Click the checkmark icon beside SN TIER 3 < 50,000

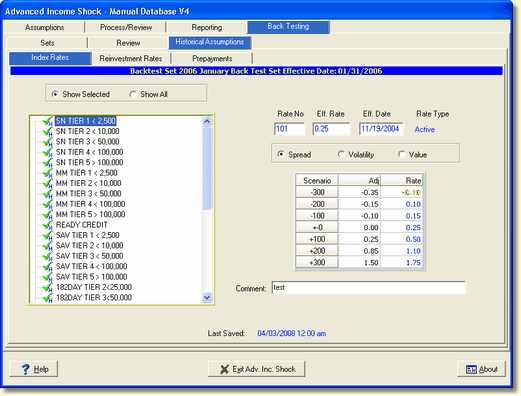(48, 142)
